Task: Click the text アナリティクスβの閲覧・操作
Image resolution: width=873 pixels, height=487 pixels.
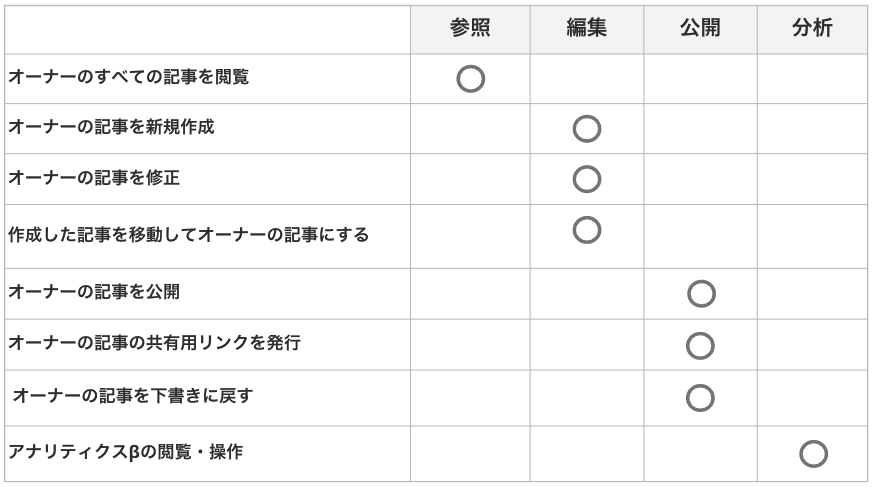Action: 126,452
